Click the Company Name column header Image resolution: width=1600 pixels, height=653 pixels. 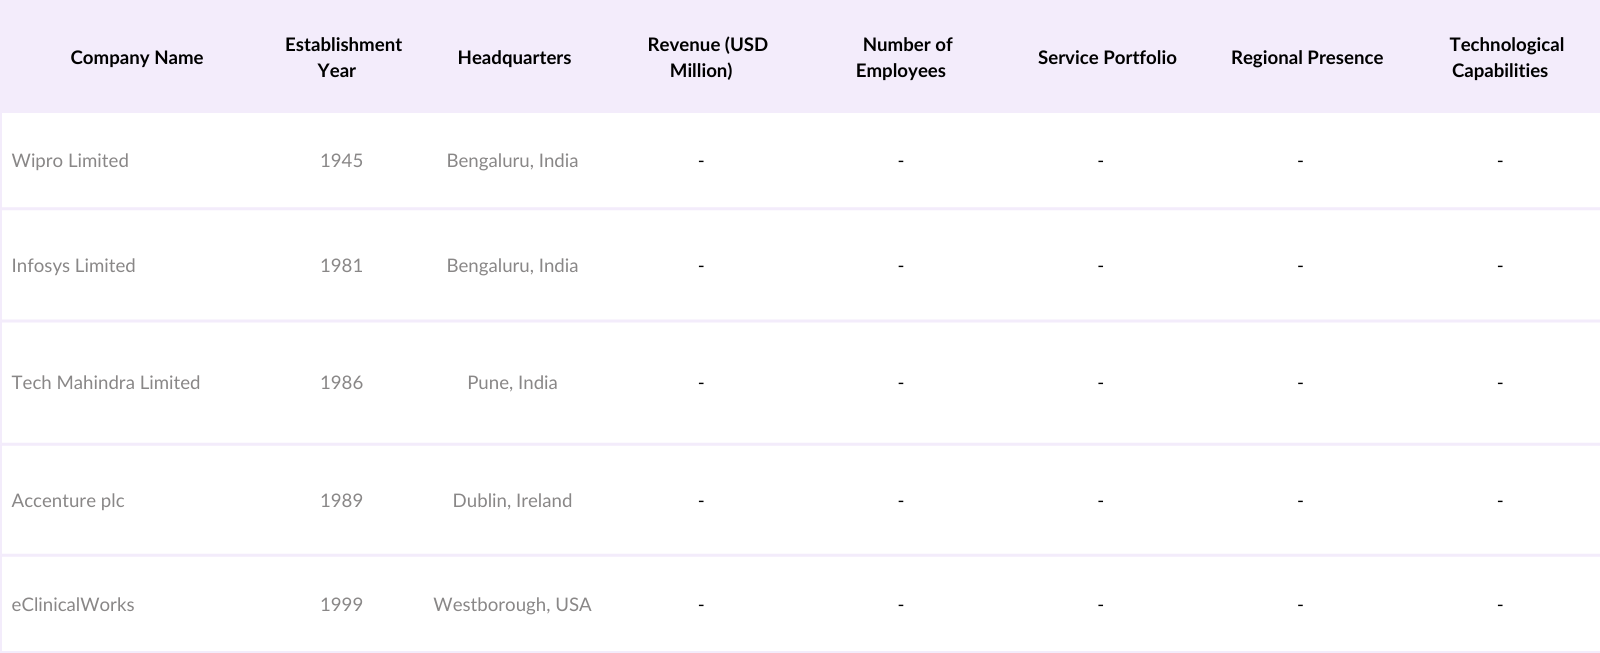point(136,57)
